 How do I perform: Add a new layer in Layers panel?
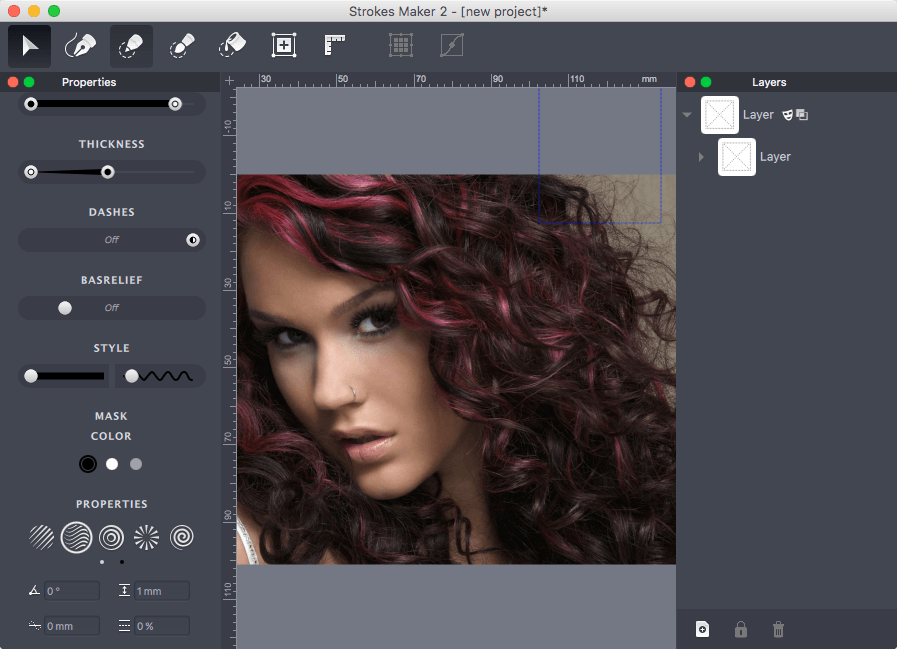pos(703,629)
